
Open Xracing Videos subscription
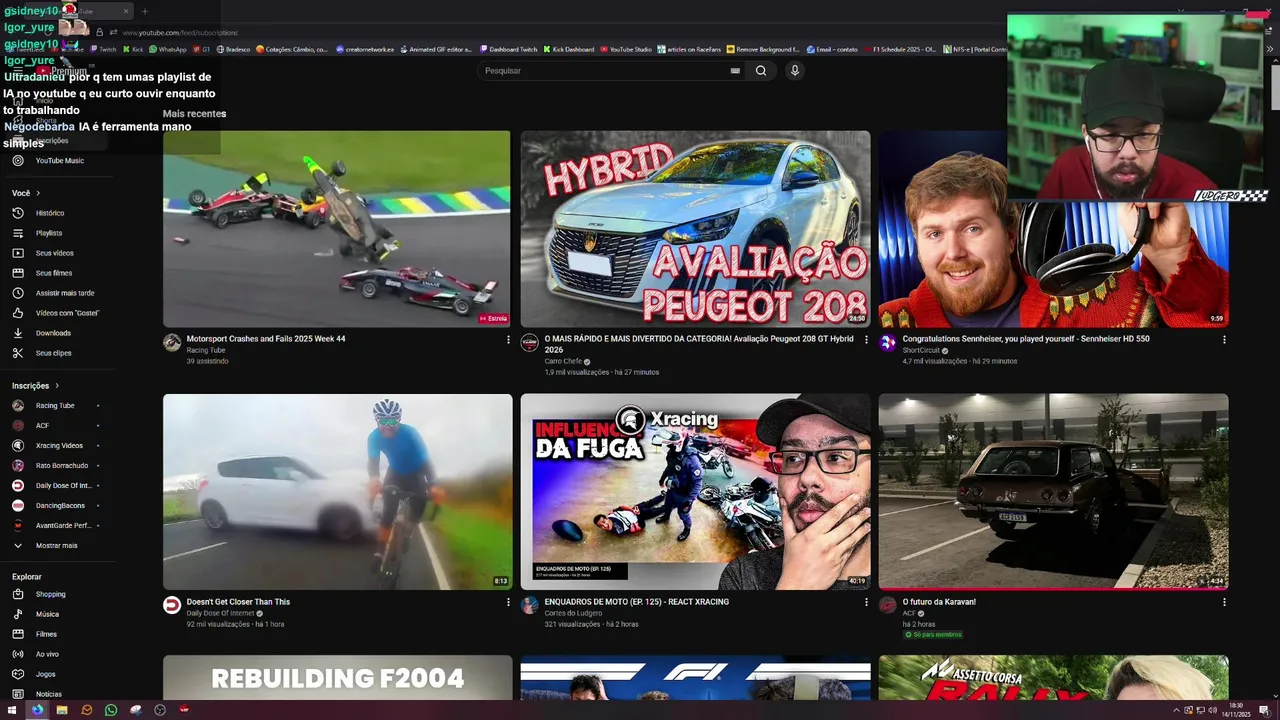[59, 446]
